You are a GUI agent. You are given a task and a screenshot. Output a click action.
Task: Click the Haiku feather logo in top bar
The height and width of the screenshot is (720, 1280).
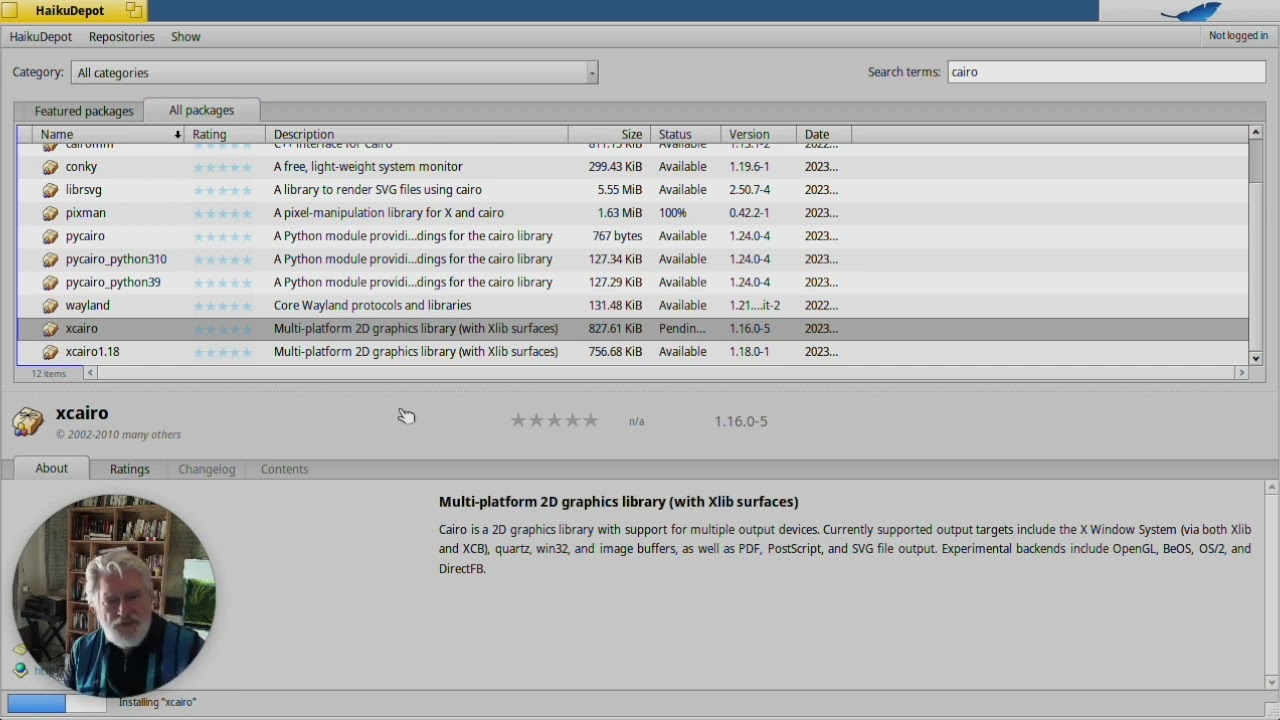pyautogui.click(x=1192, y=11)
